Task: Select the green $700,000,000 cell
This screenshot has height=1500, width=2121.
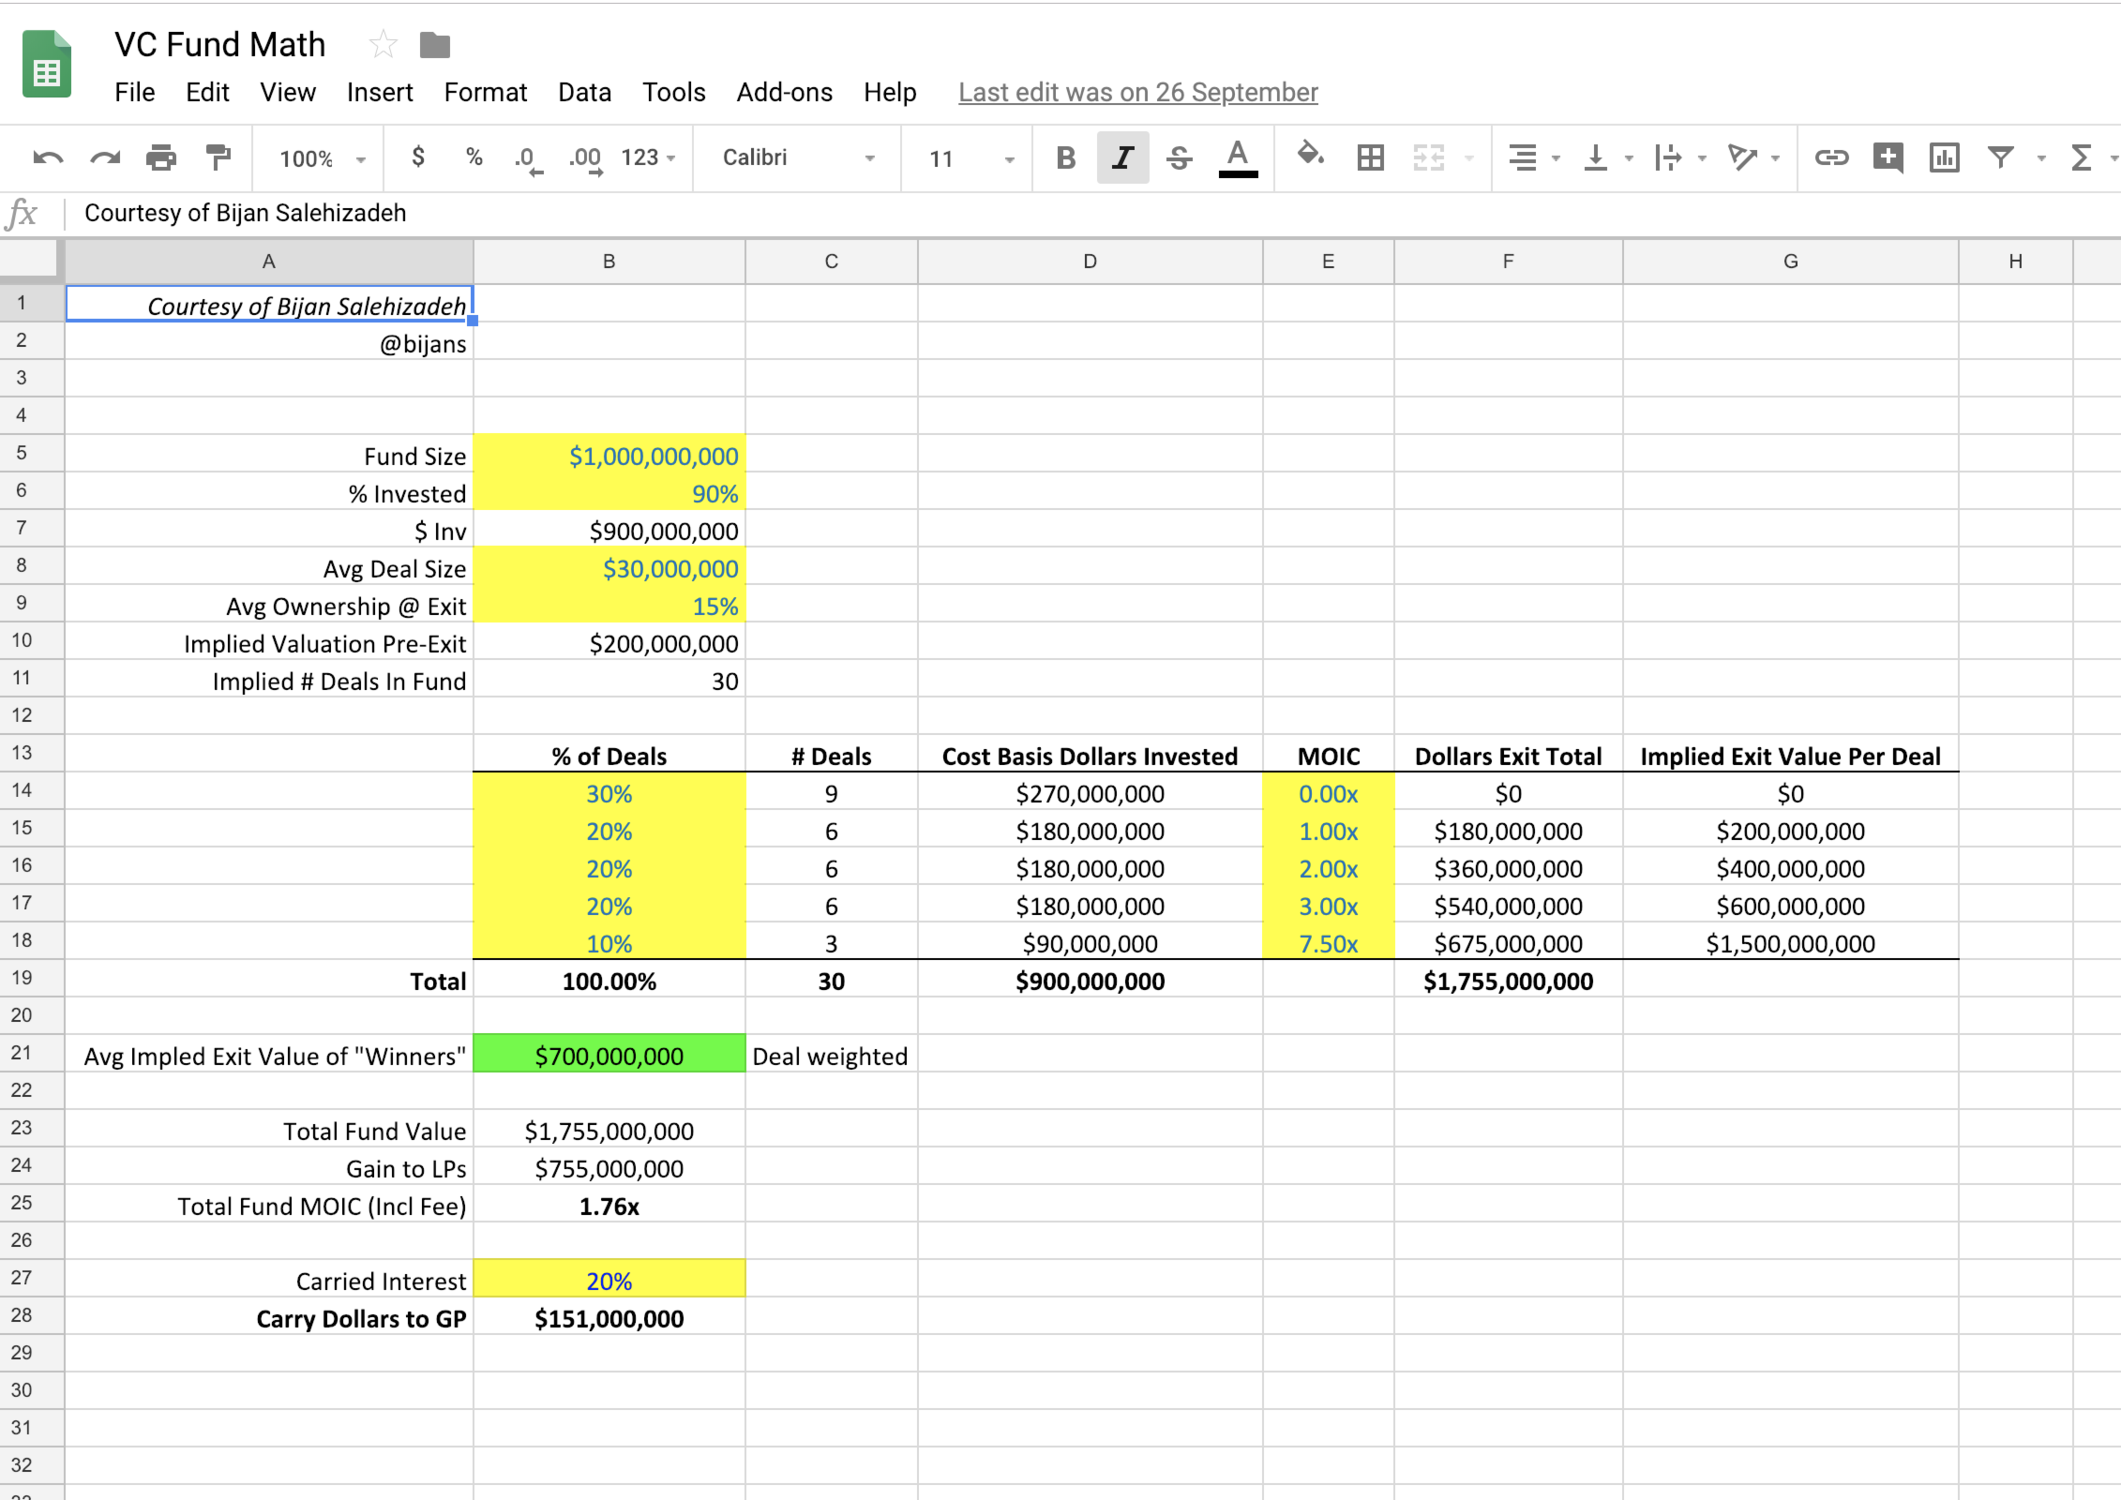Action: point(608,1056)
